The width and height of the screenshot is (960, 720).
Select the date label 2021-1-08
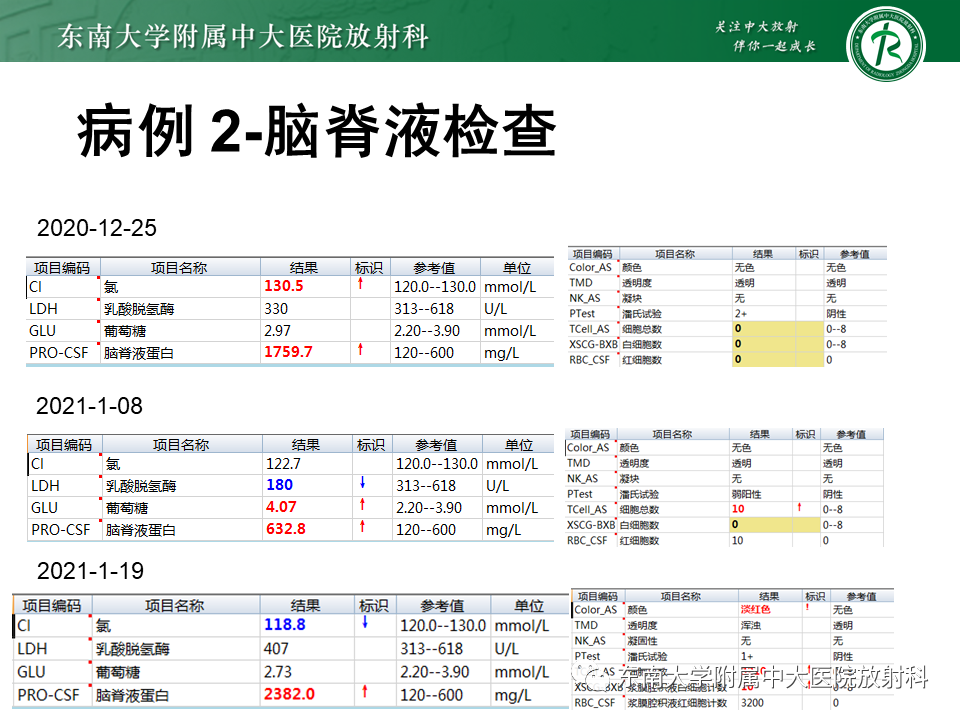(89, 406)
